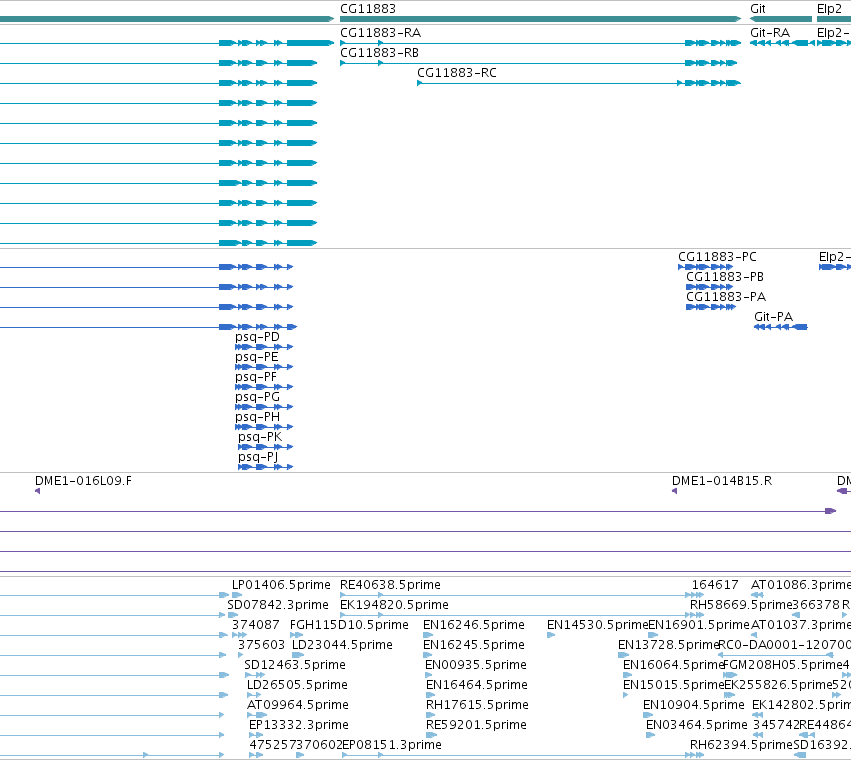Click the psq-PF label
The height and width of the screenshot is (760, 851).
(256, 377)
